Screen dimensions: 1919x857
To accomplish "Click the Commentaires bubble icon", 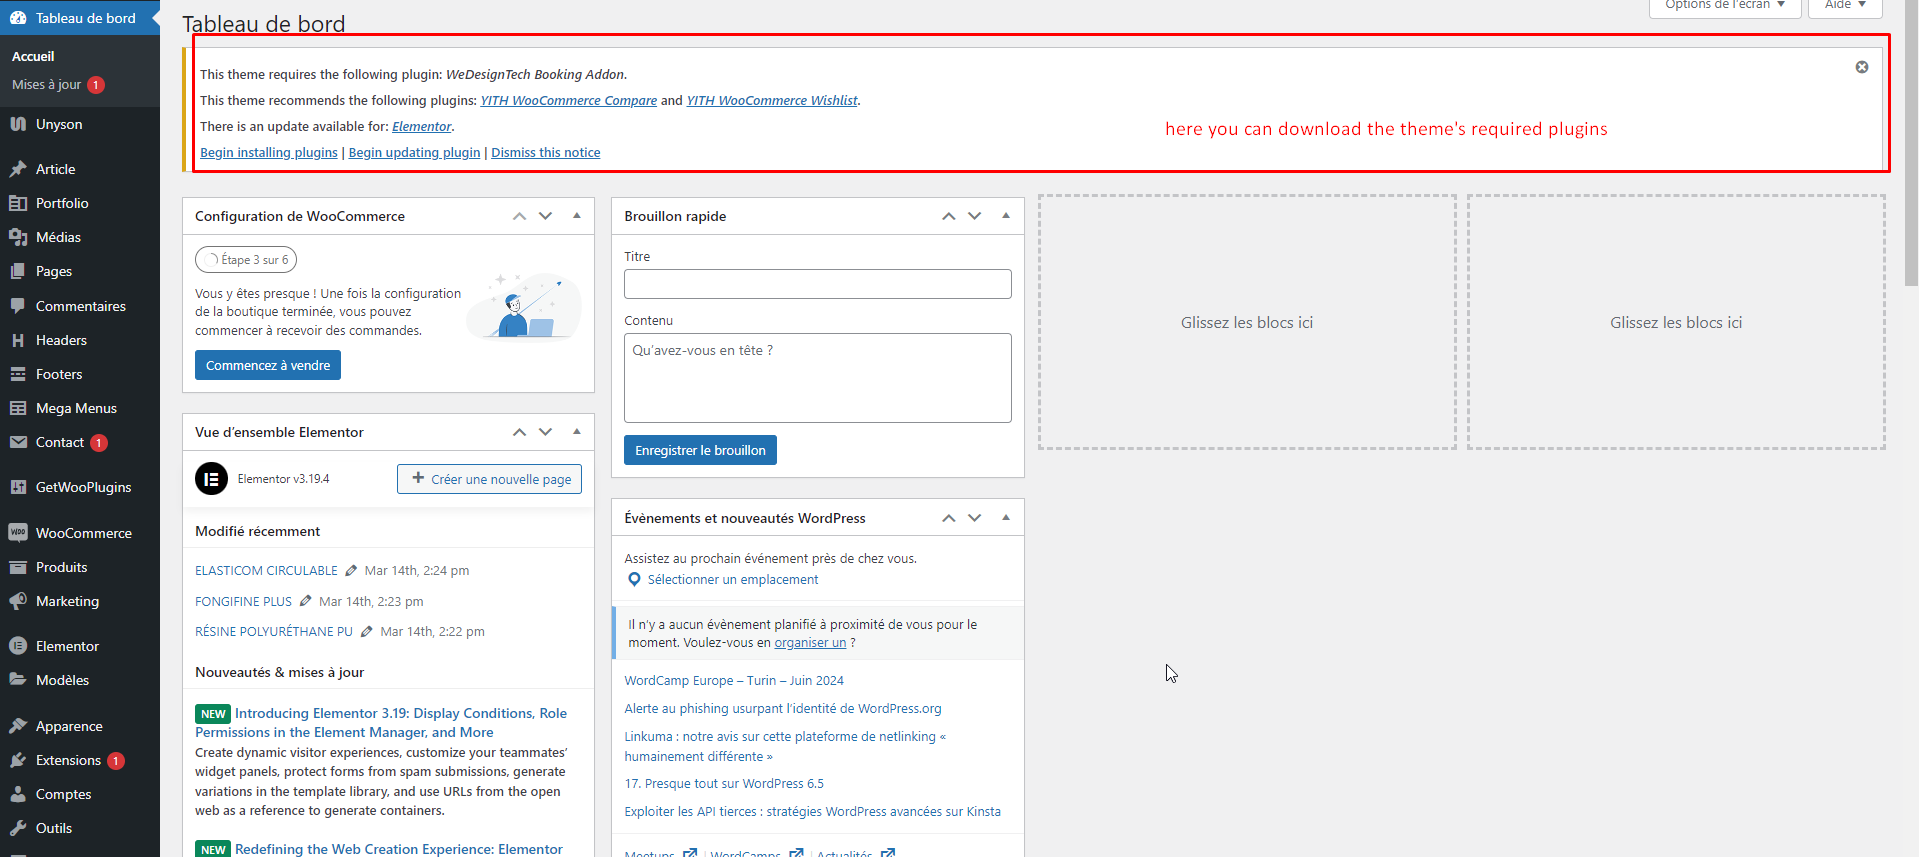I will 18,306.
